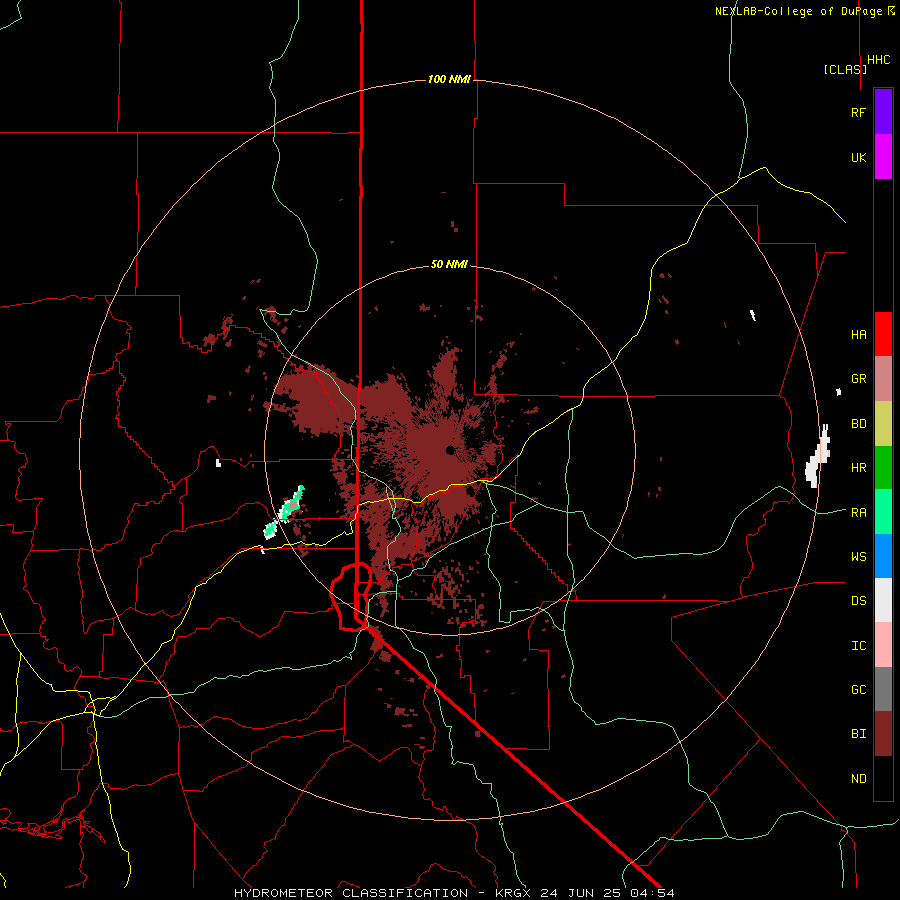Viewport: 900px width, 900px height.
Task: Click the BI legend label
Action: [858, 734]
